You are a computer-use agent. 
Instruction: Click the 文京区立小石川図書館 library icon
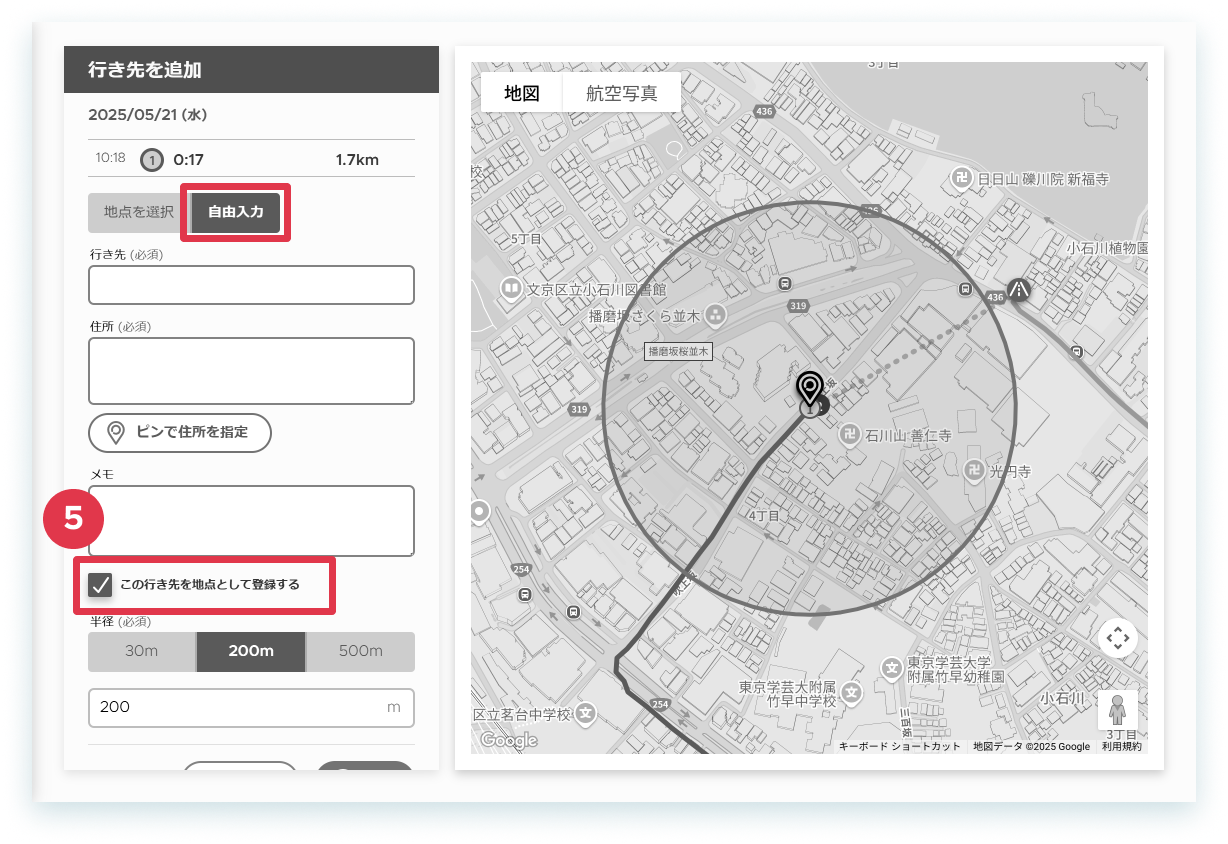coord(510,289)
